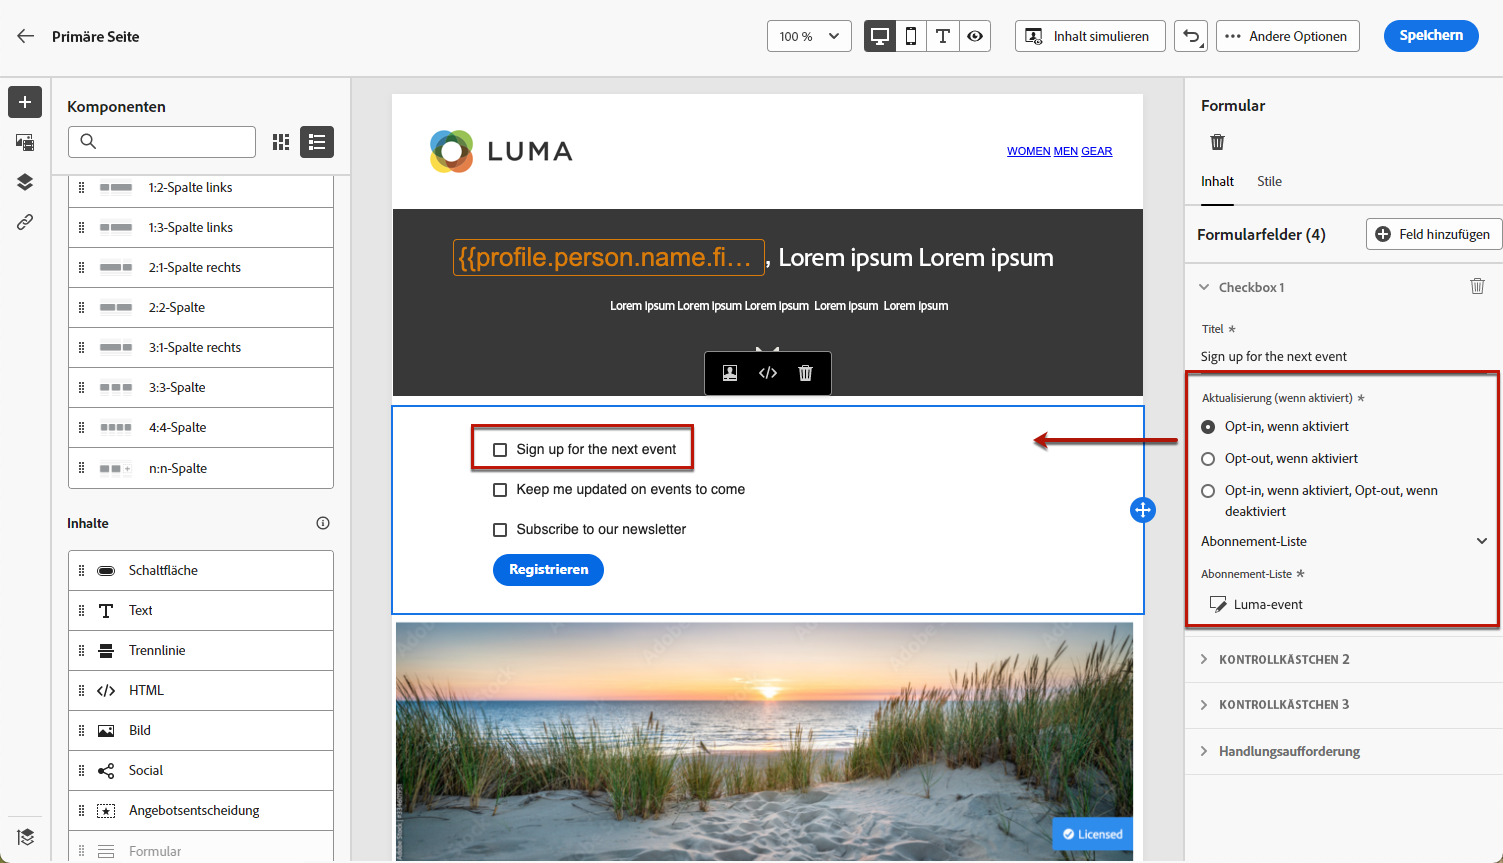Open preview eye icon

click(975, 36)
